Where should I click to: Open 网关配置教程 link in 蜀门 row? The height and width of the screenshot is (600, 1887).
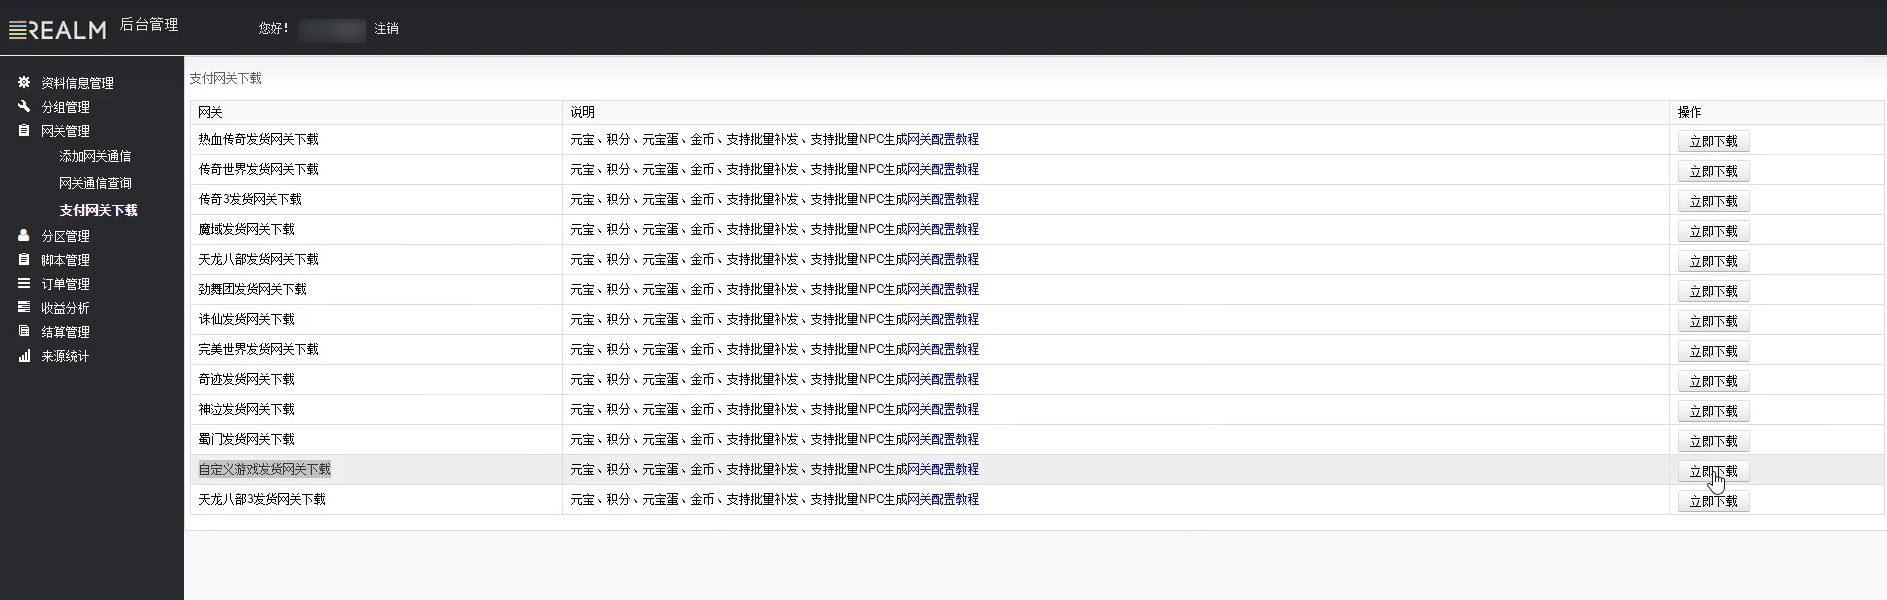[x=943, y=439]
